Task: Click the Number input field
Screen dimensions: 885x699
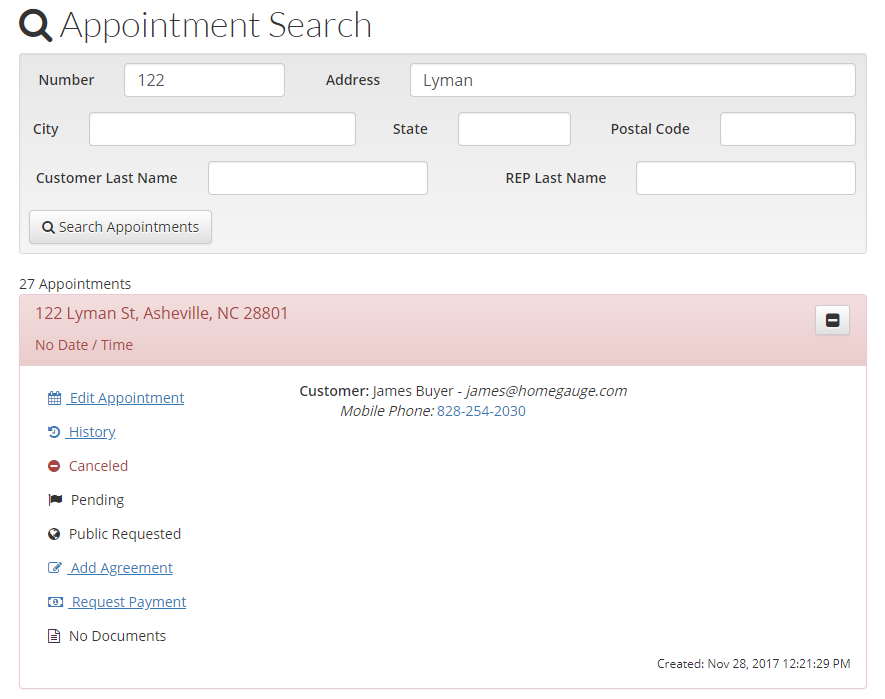Action: point(204,80)
